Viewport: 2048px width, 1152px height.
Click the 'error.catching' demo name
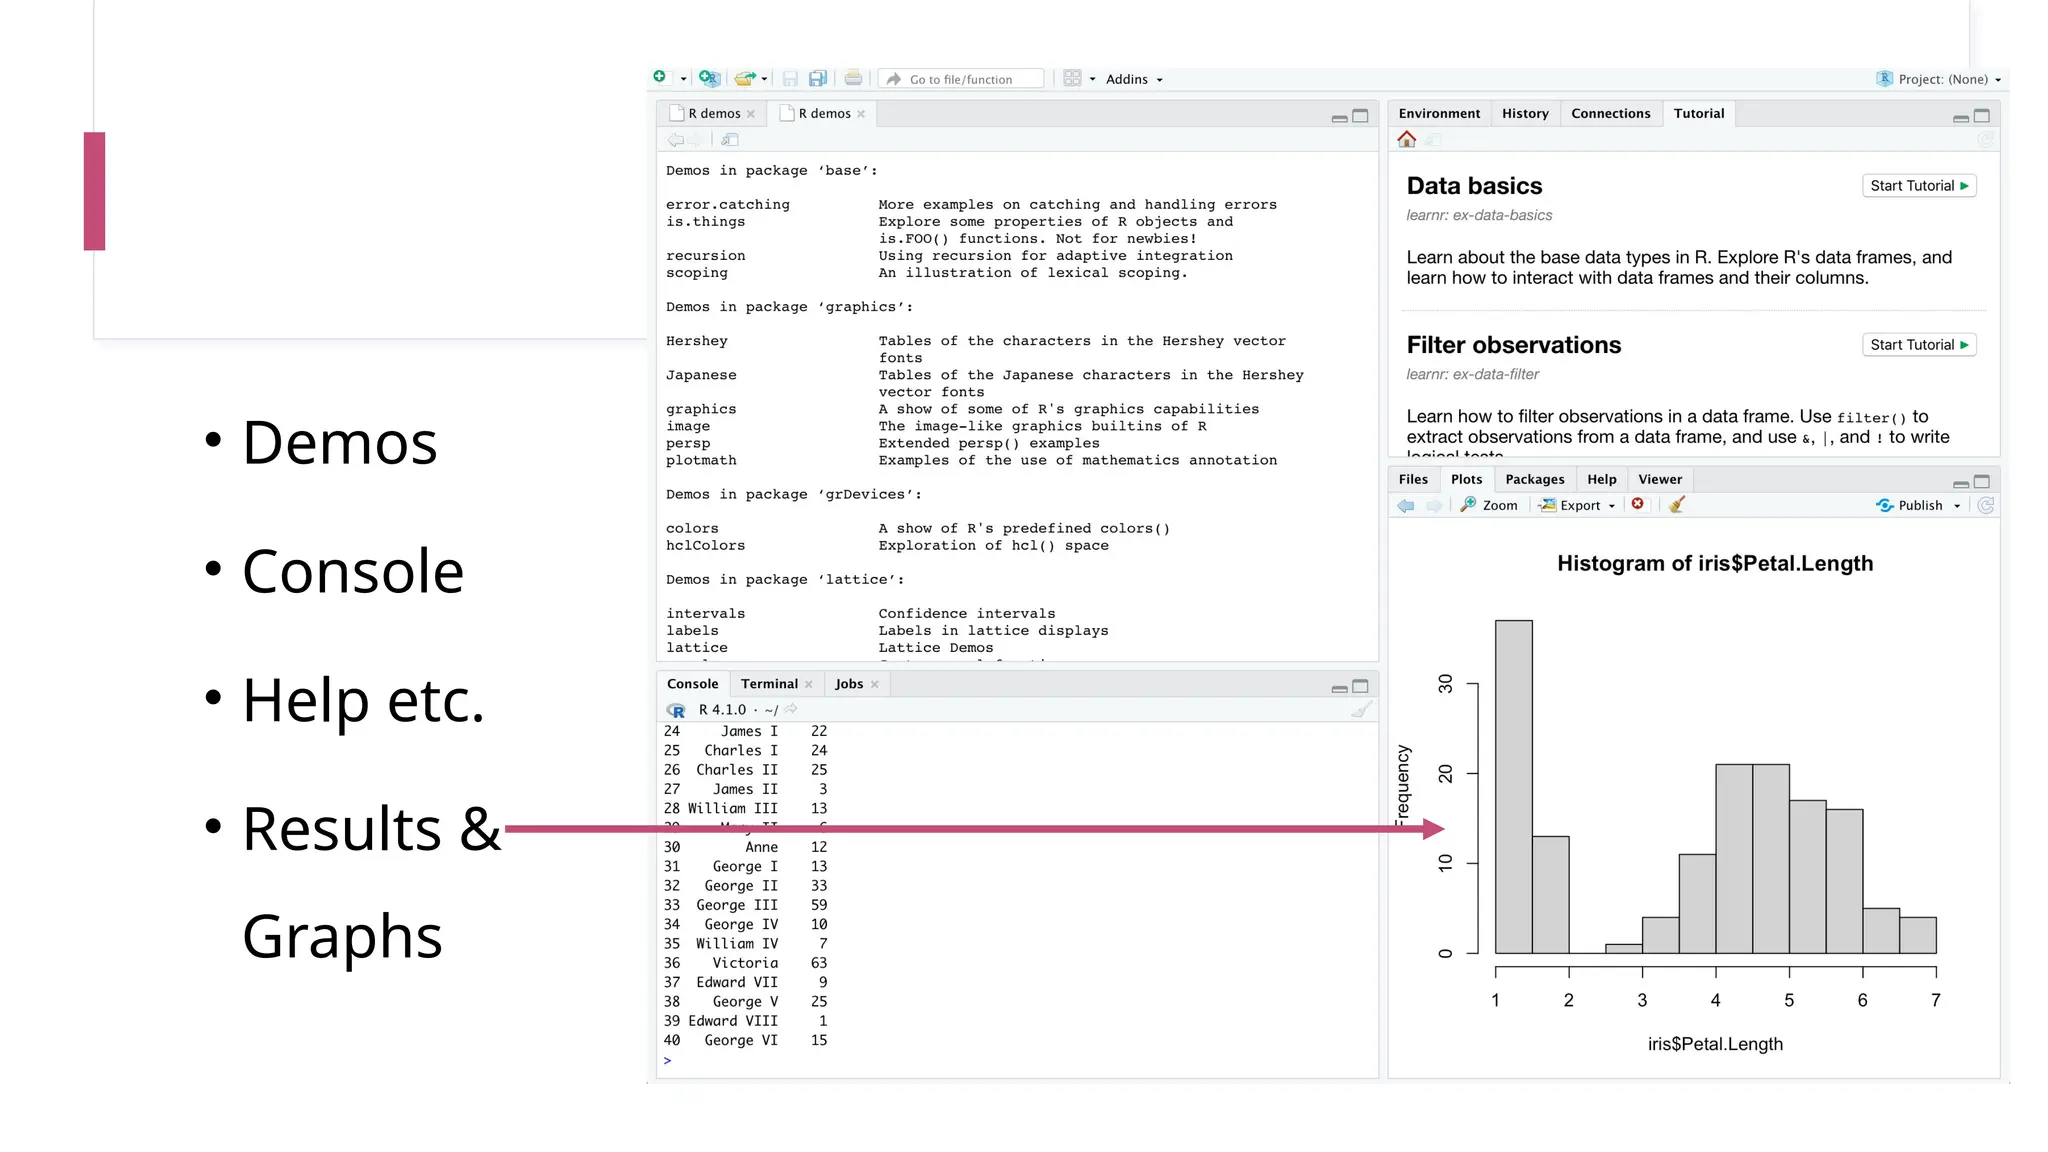click(728, 205)
